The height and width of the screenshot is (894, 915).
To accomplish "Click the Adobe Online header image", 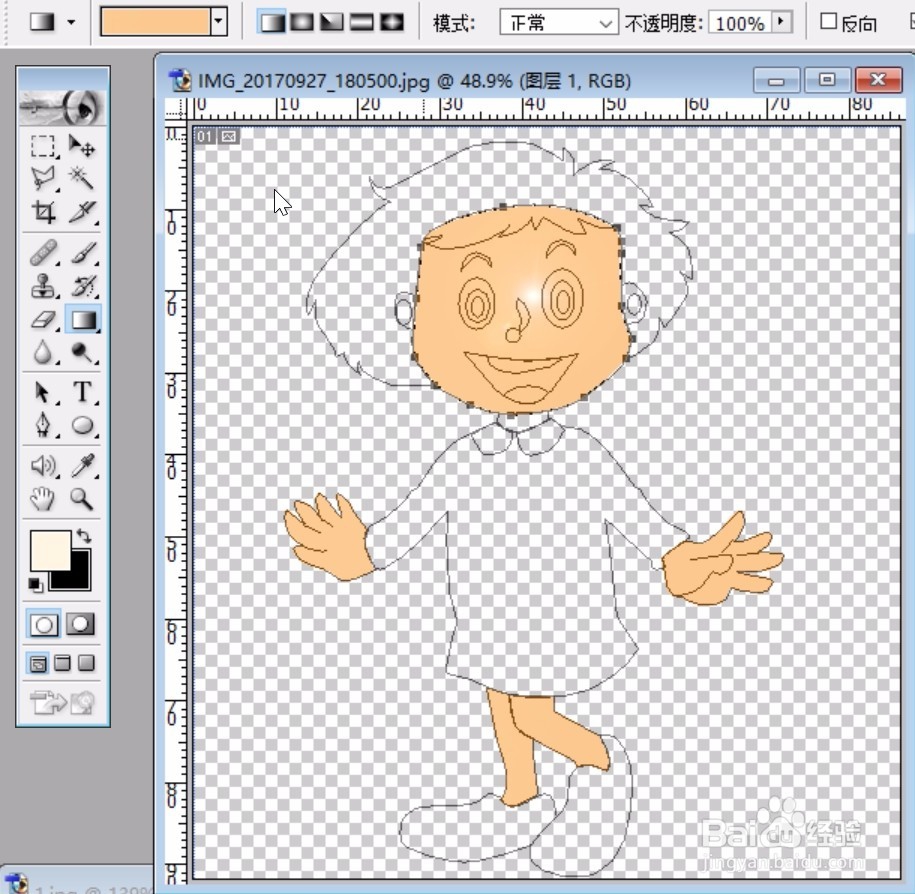I will pyautogui.click(x=62, y=107).
